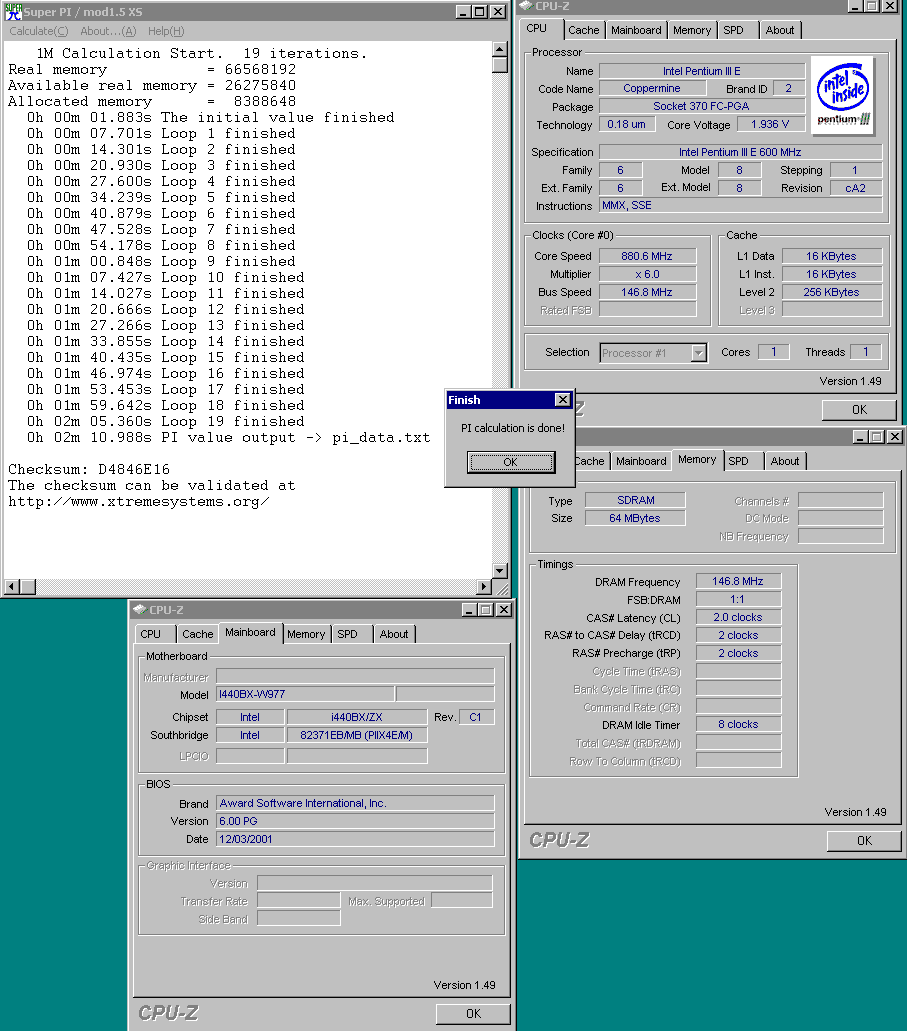Click the Southbridge 82371EB/MB (PIIX4E/M) field
The height and width of the screenshot is (1031, 907).
click(356, 735)
